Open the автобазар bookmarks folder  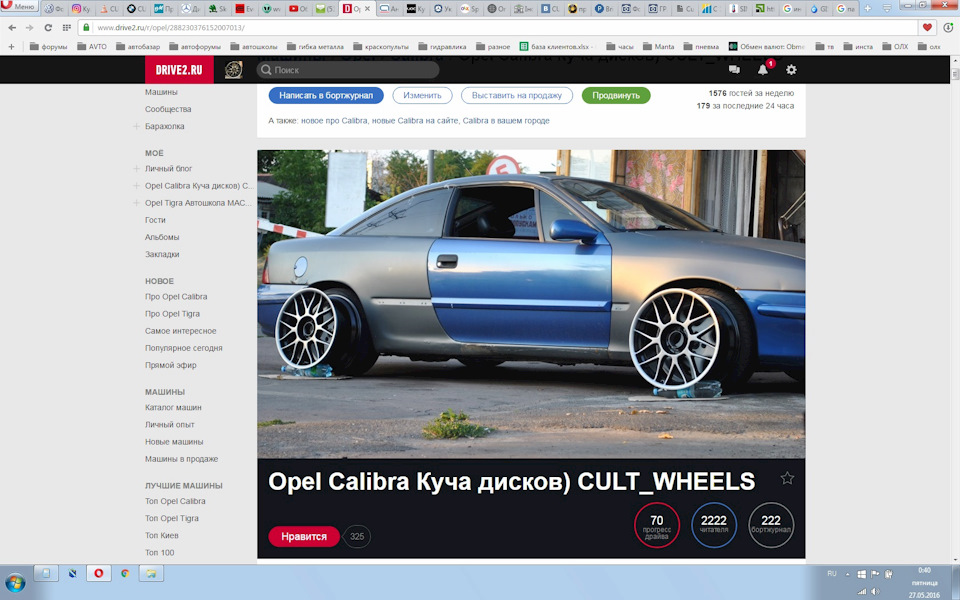tap(138, 47)
